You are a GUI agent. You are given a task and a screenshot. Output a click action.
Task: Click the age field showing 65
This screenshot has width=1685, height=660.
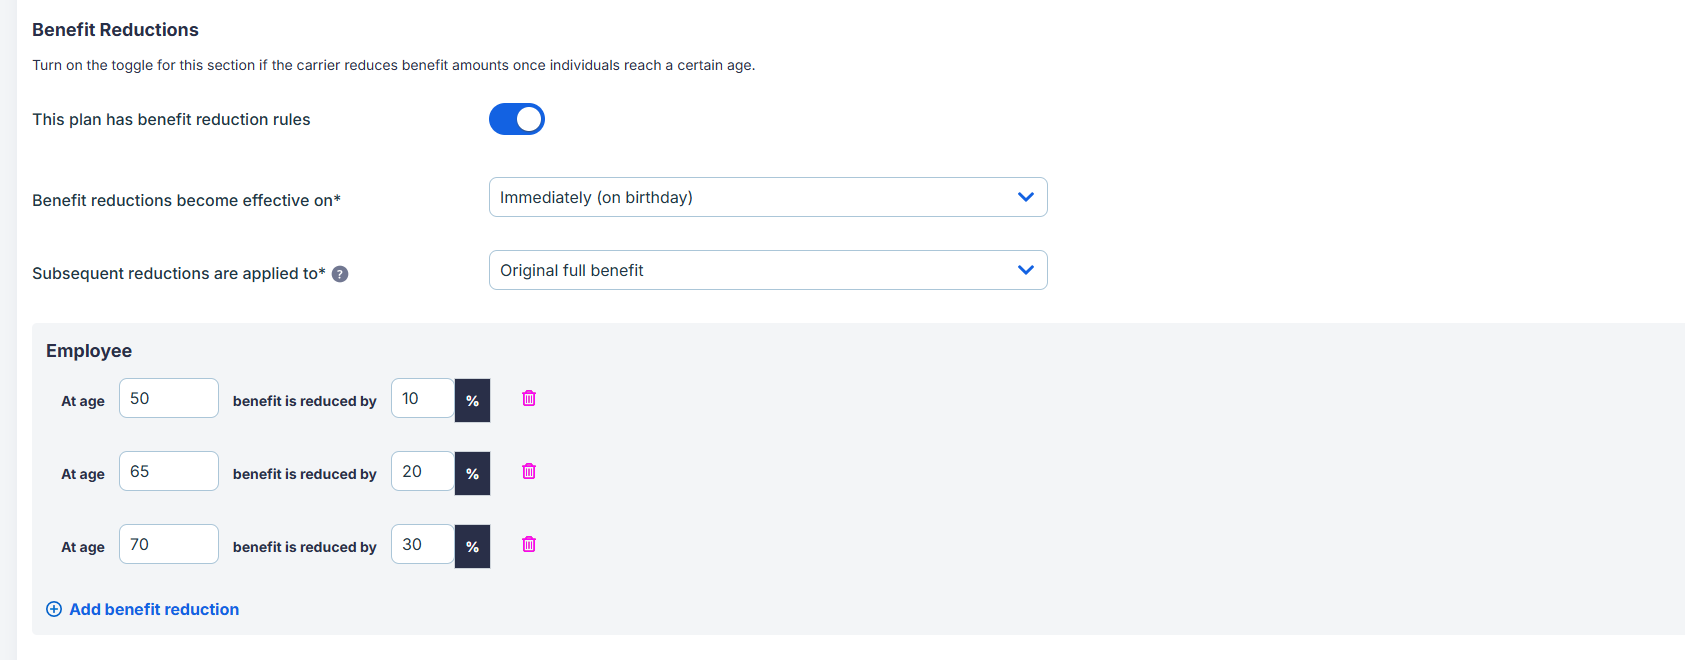169,471
